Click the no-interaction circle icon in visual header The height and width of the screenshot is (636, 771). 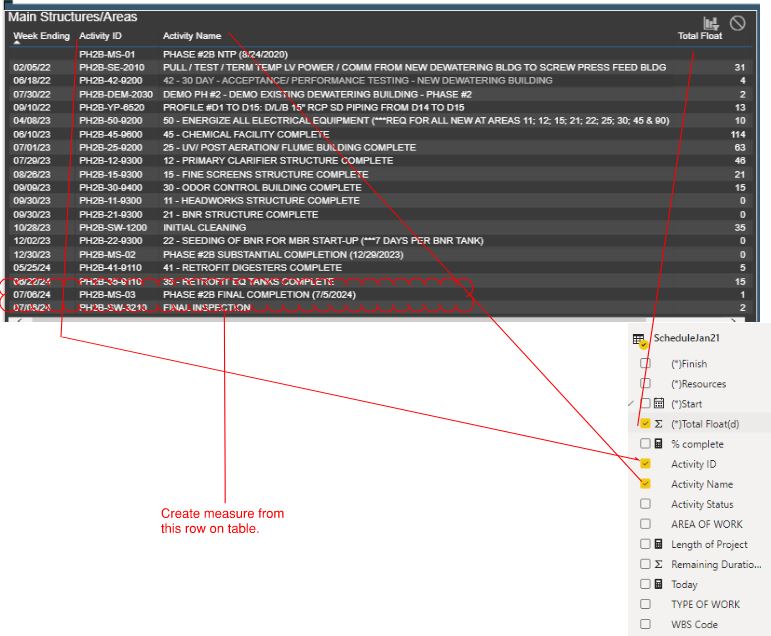(737, 23)
